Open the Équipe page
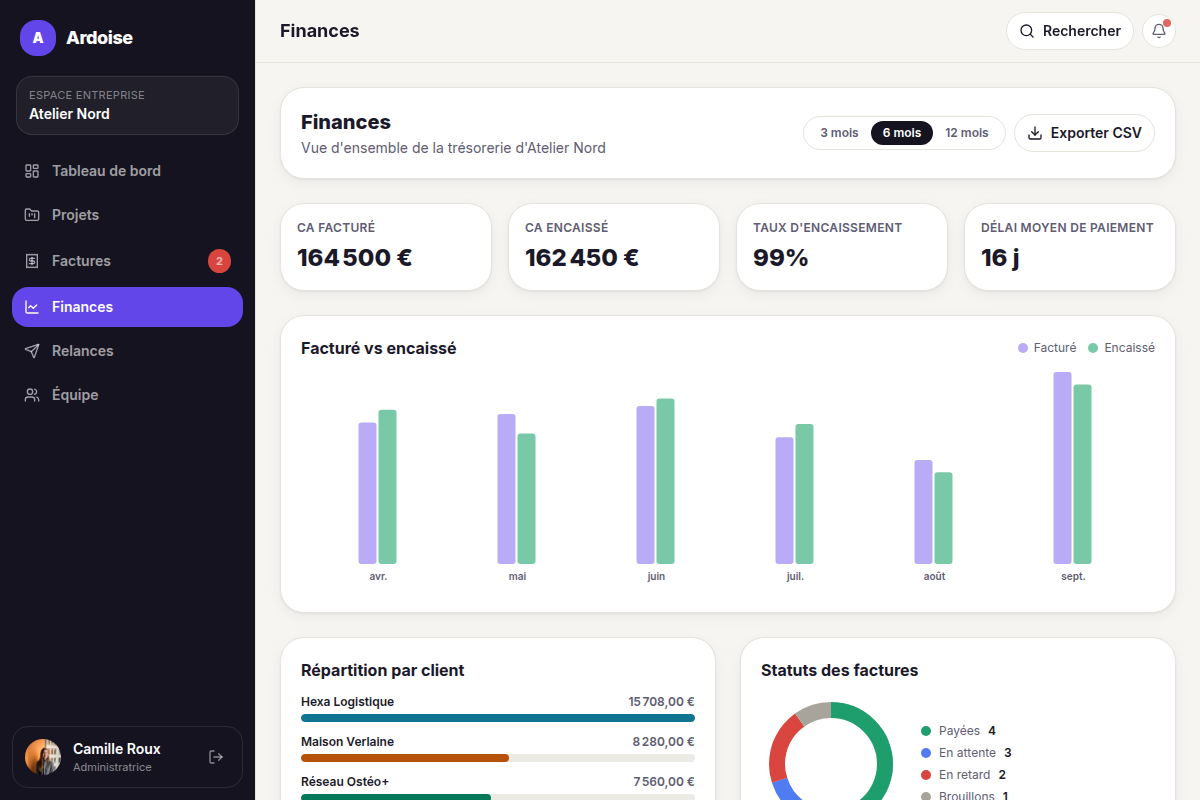Image resolution: width=1200 pixels, height=800 pixels. pyautogui.click(x=127, y=395)
